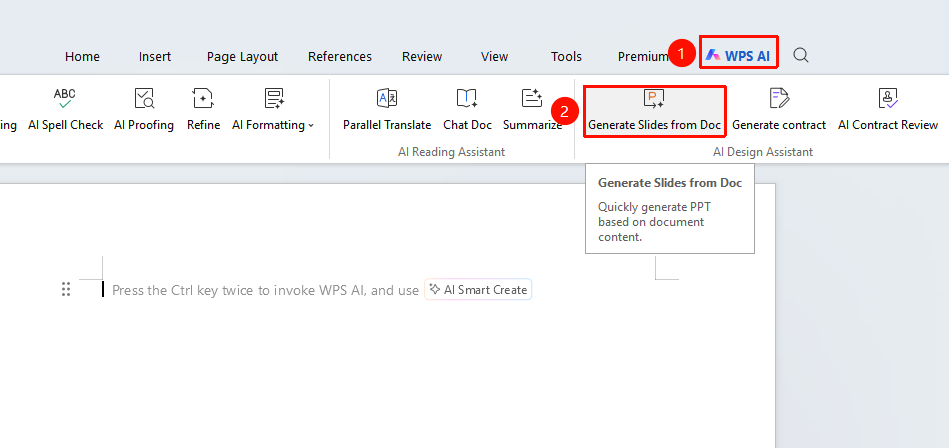Click Generate Slides from Doc
This screenshot has width=949, height=448.
pos(654,111)
